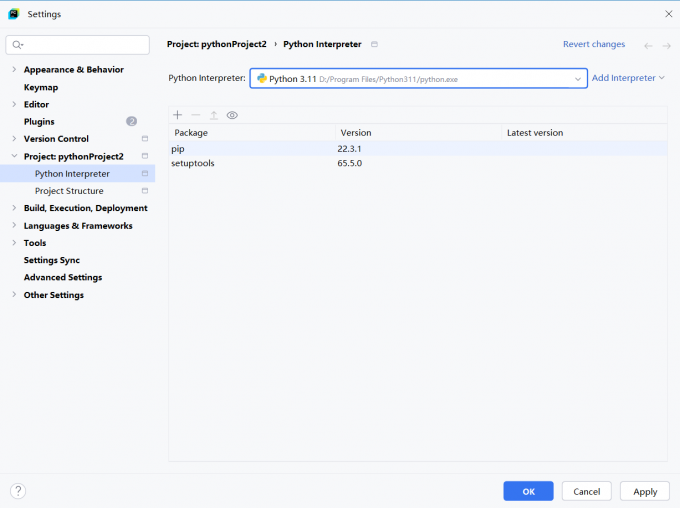
Task: Click the uninstall package minus icon
Action: tap(196, 115)
